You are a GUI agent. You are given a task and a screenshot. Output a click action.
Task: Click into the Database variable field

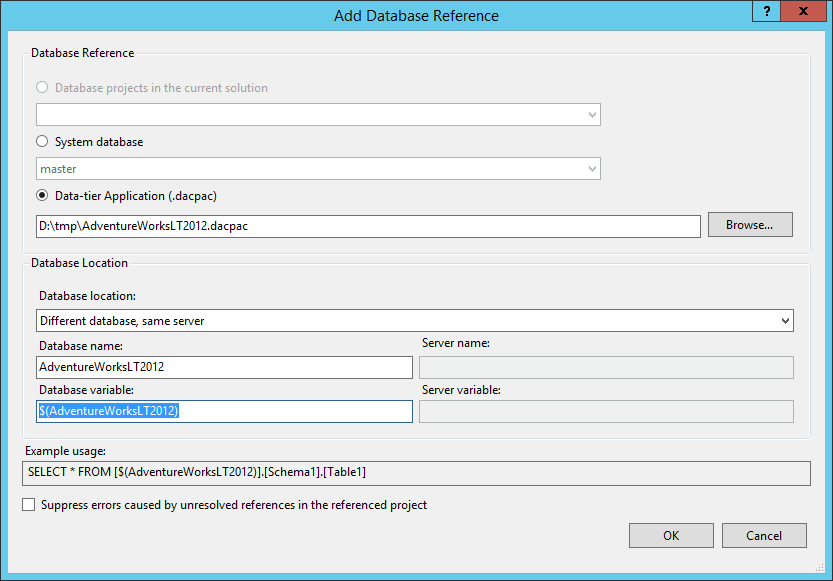(224, 412)
